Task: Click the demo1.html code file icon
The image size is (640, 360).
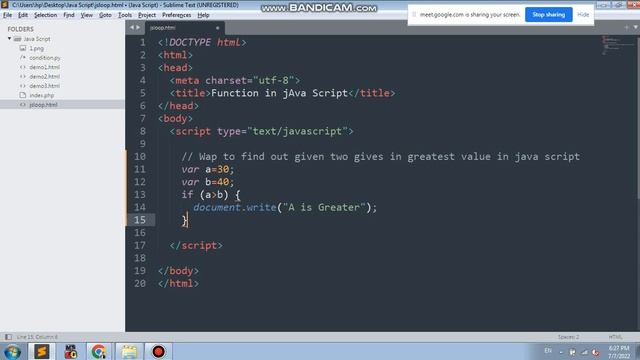Action: (x=23, y=67)
